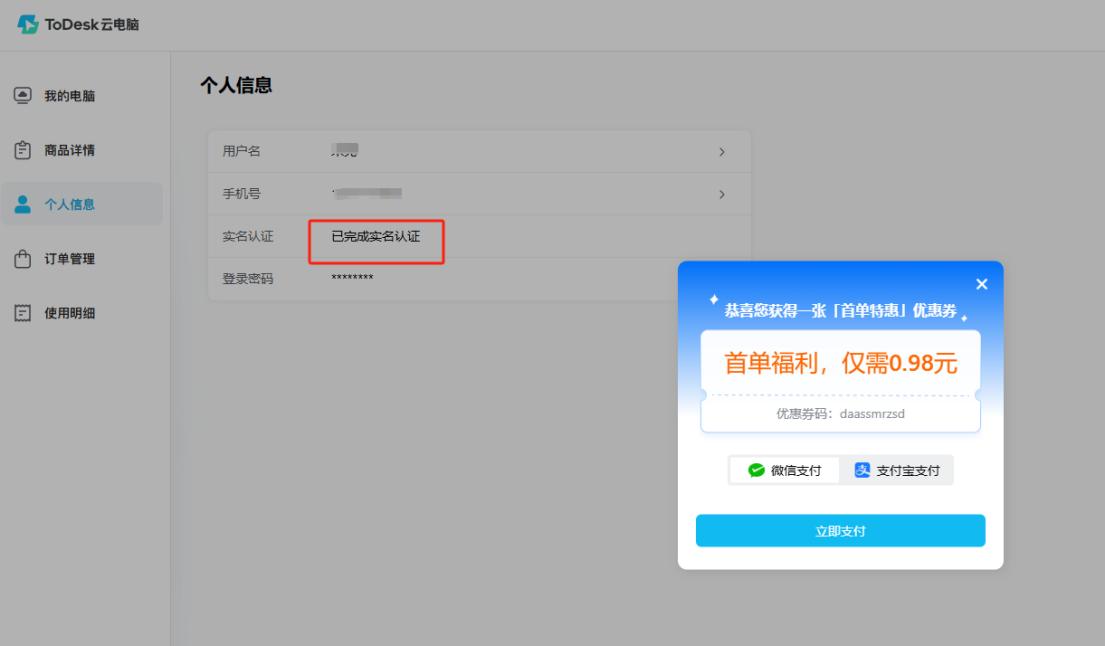Close the coupon popup with the X
This screenshot has height=646, width=1105.
pyautogui.click(x=981, y=285)
